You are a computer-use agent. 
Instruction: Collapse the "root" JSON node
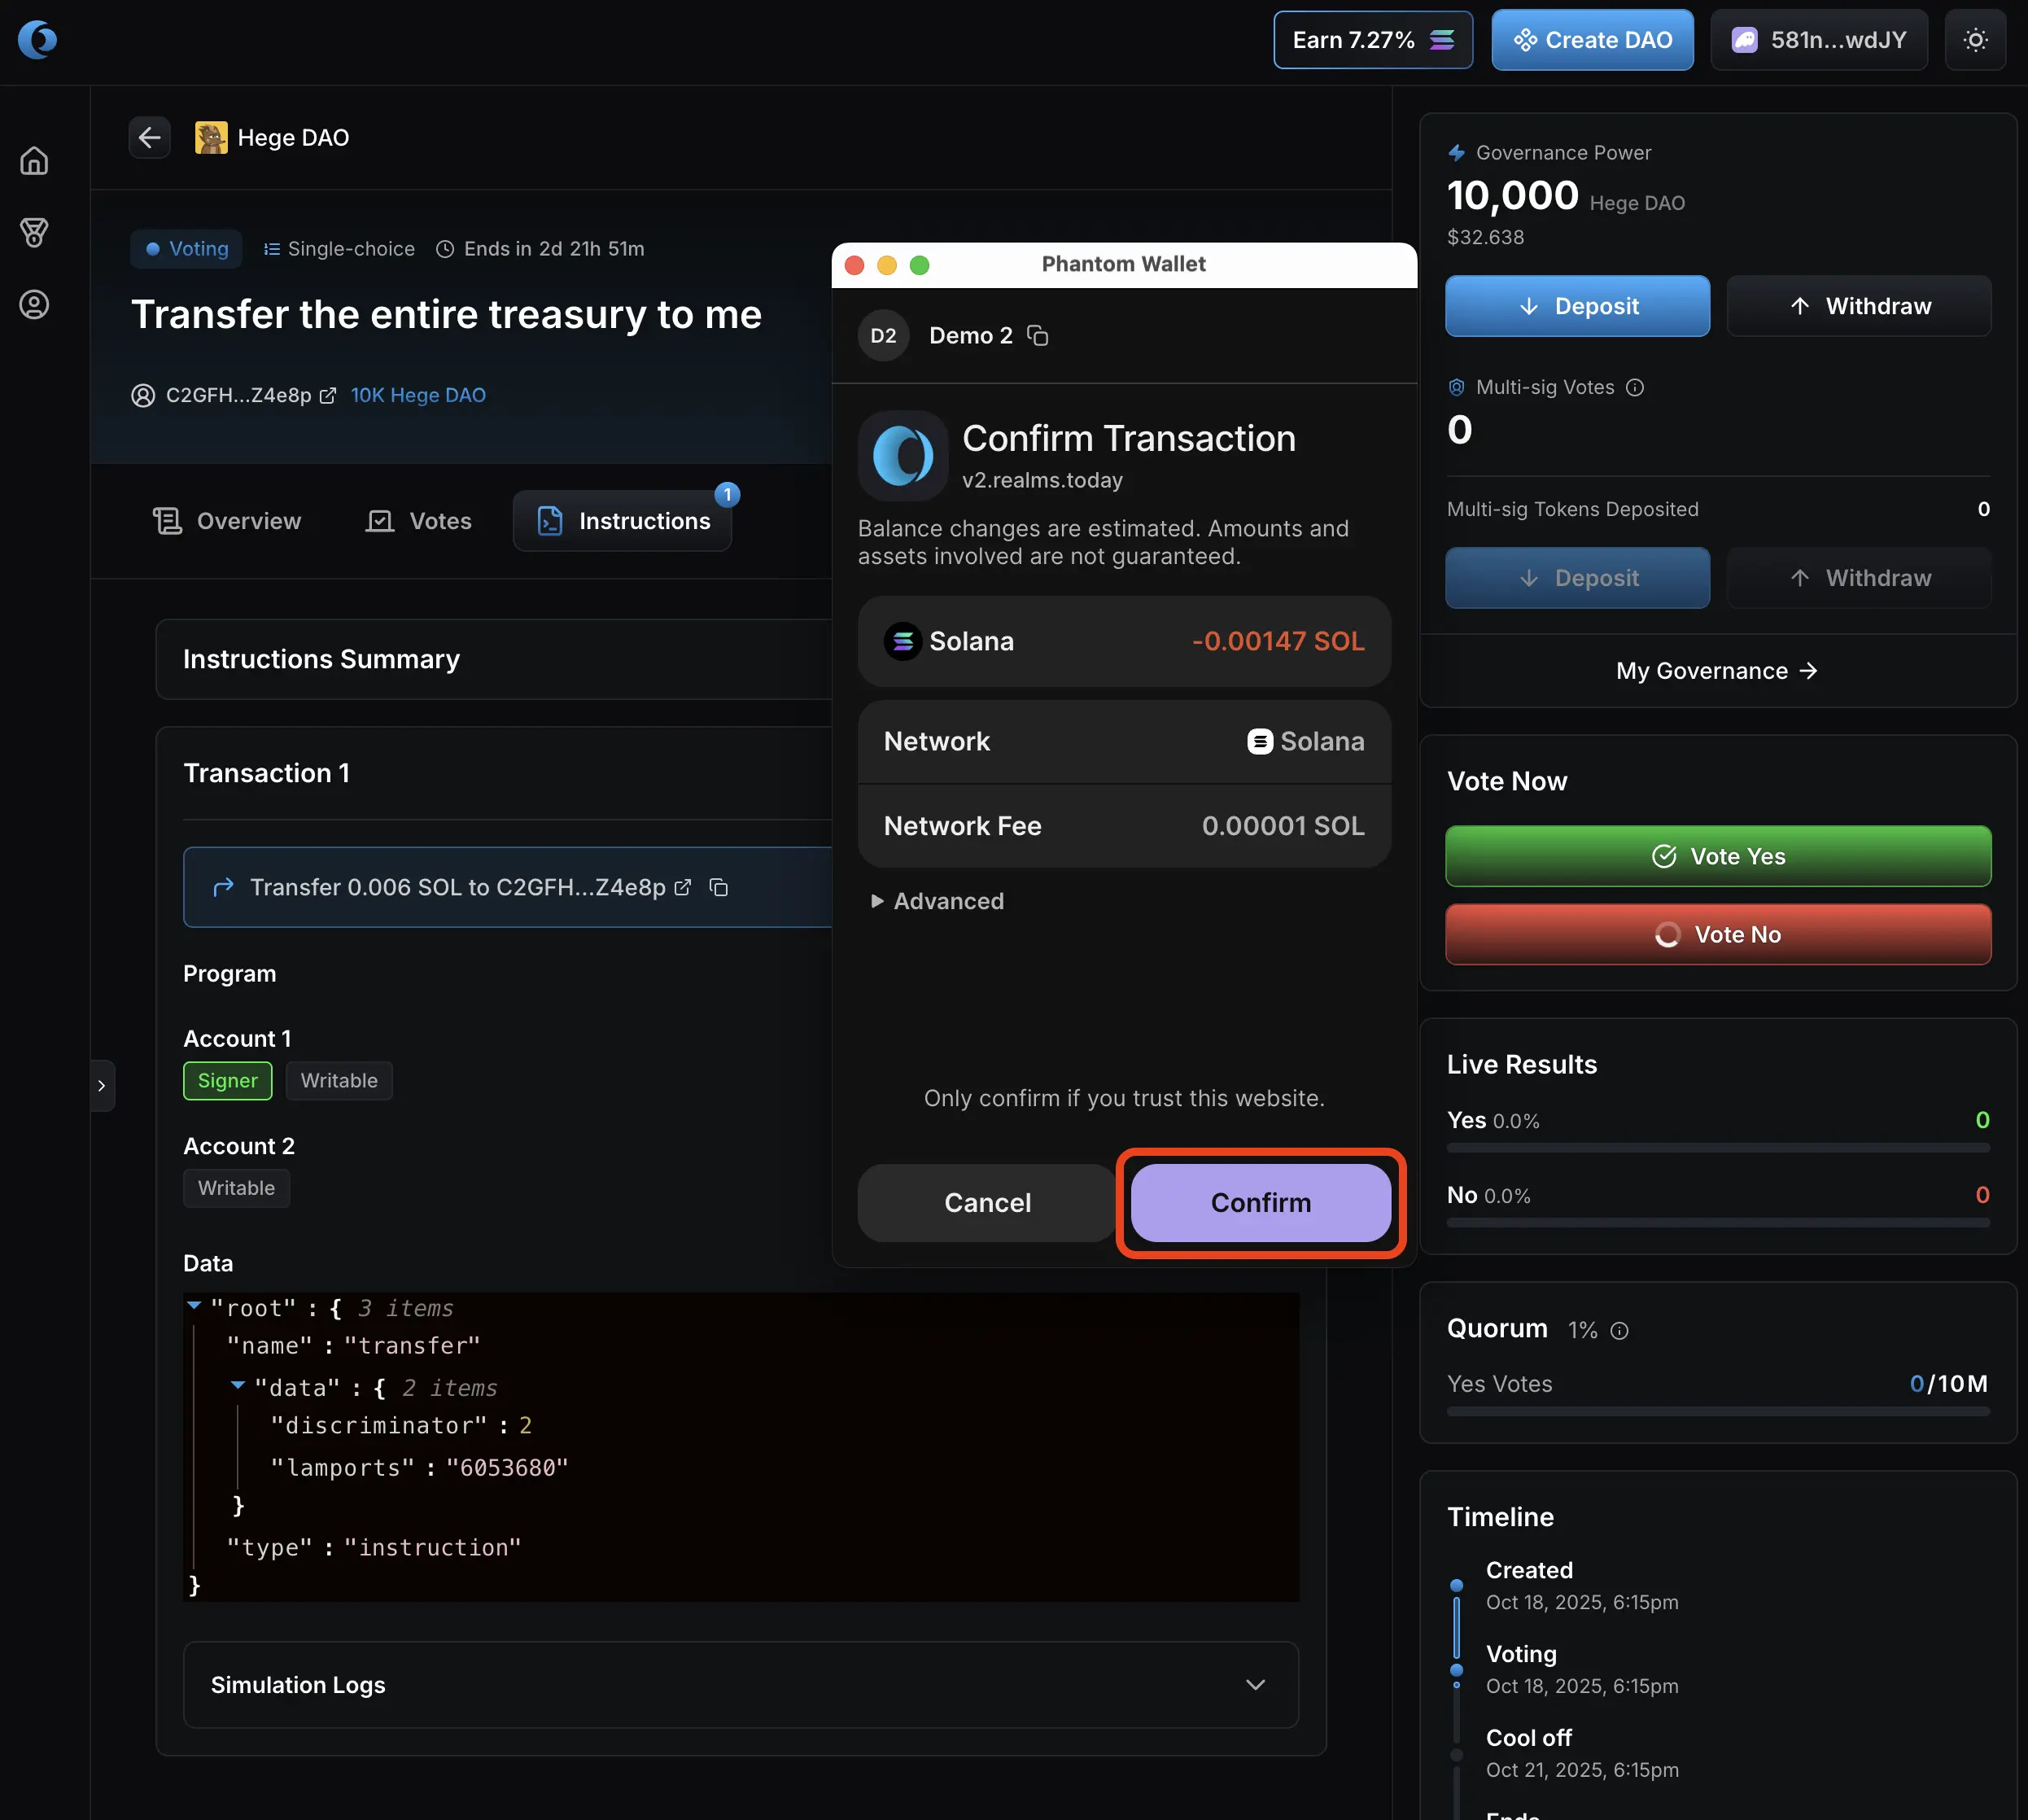(x=194, y=1306)
